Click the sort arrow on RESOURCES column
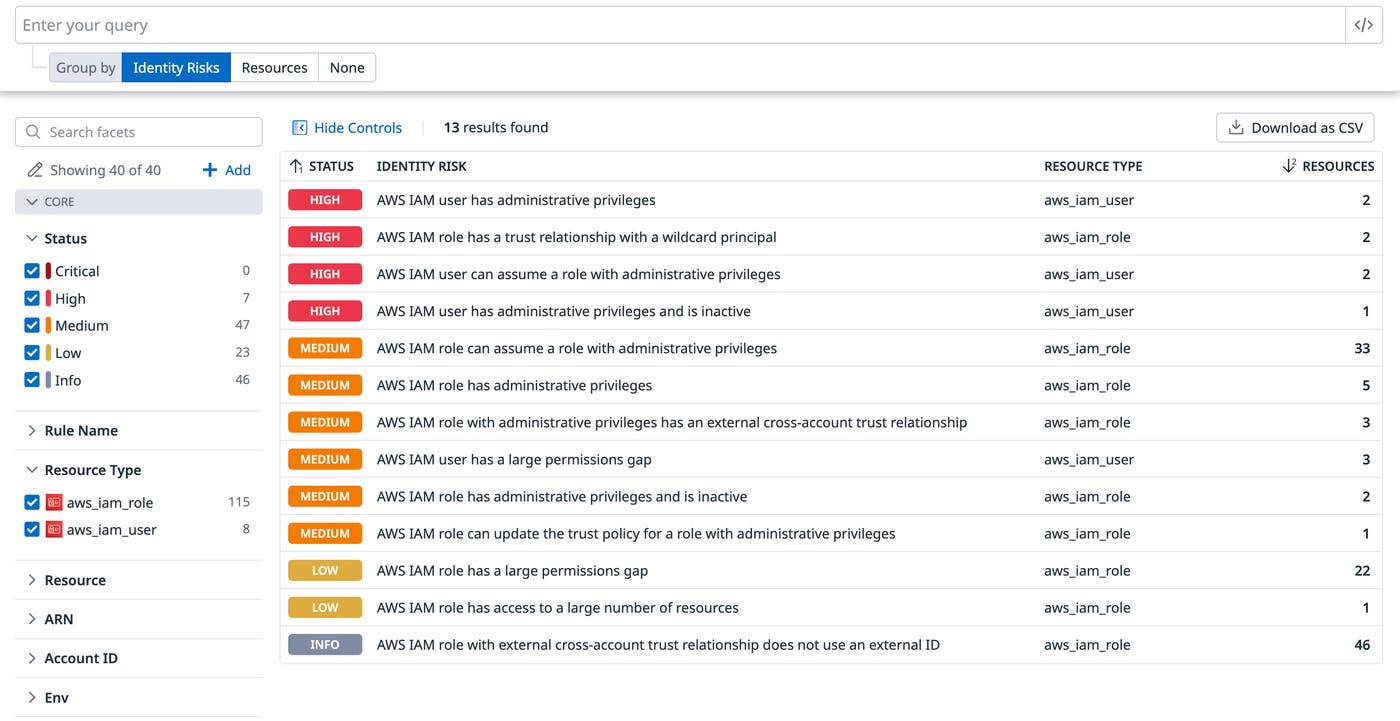The height and width of the screenshot is (721, 1400). [x=1287, y=166]
